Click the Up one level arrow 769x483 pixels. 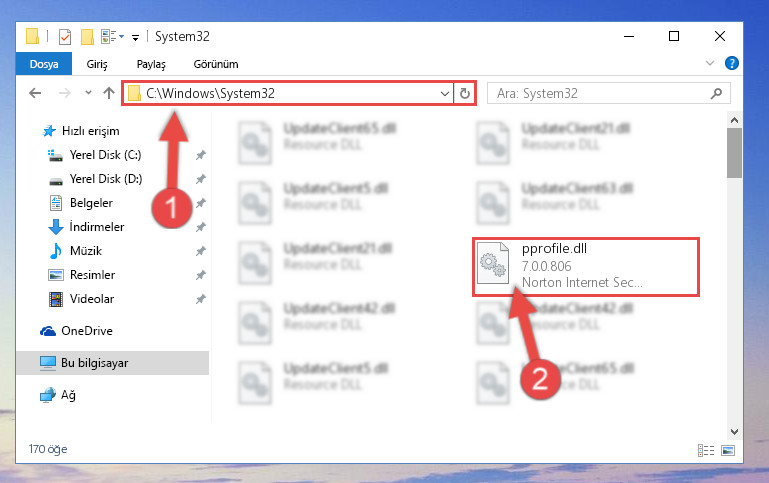point(109,93)
